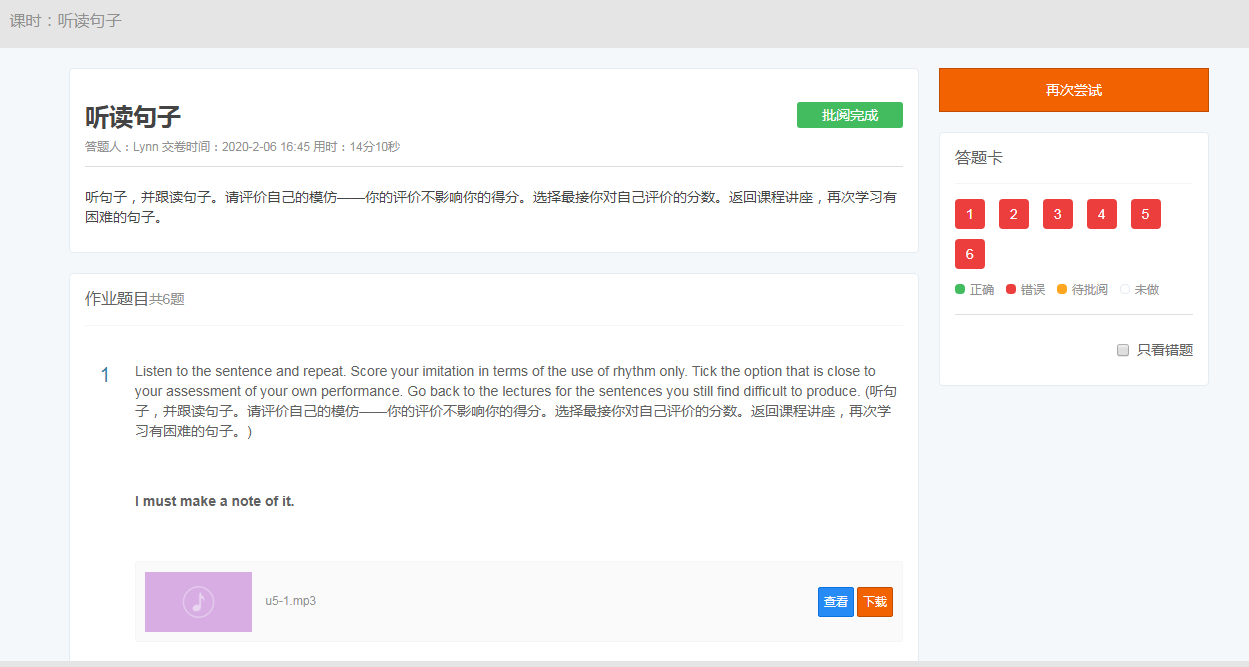
Task: Click the 作业题目 section heading
Action: [117, 298]
